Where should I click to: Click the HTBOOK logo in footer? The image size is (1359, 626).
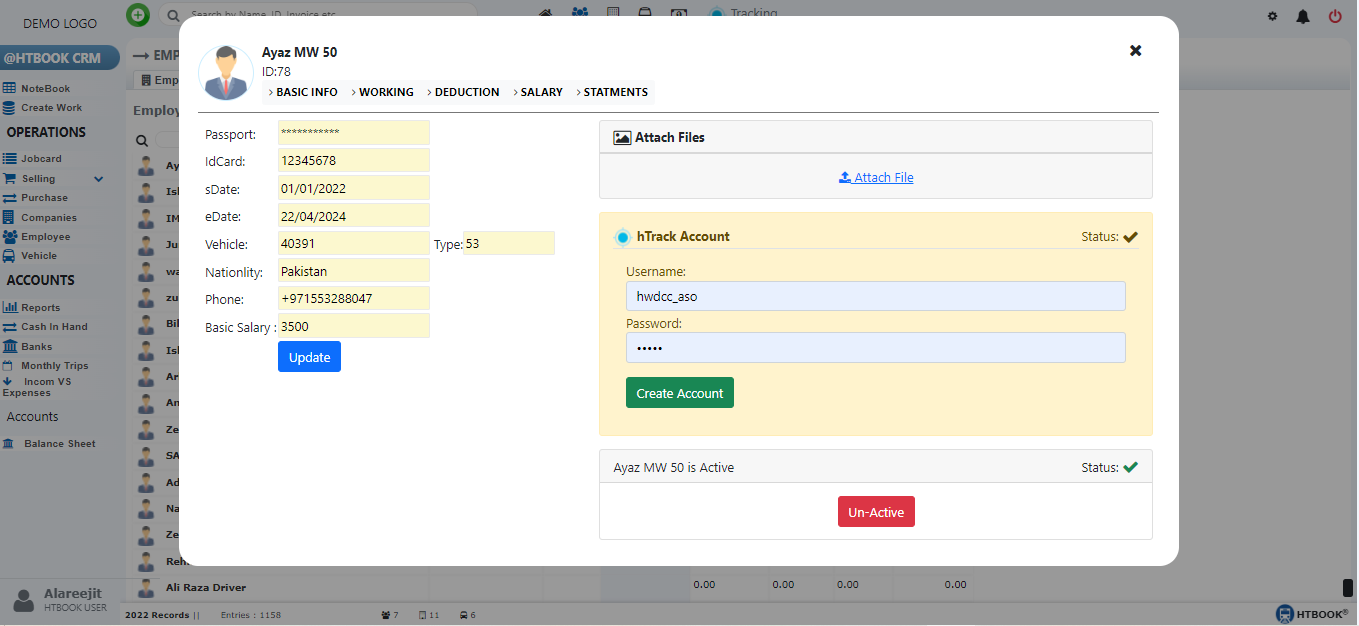point(1312,613)
